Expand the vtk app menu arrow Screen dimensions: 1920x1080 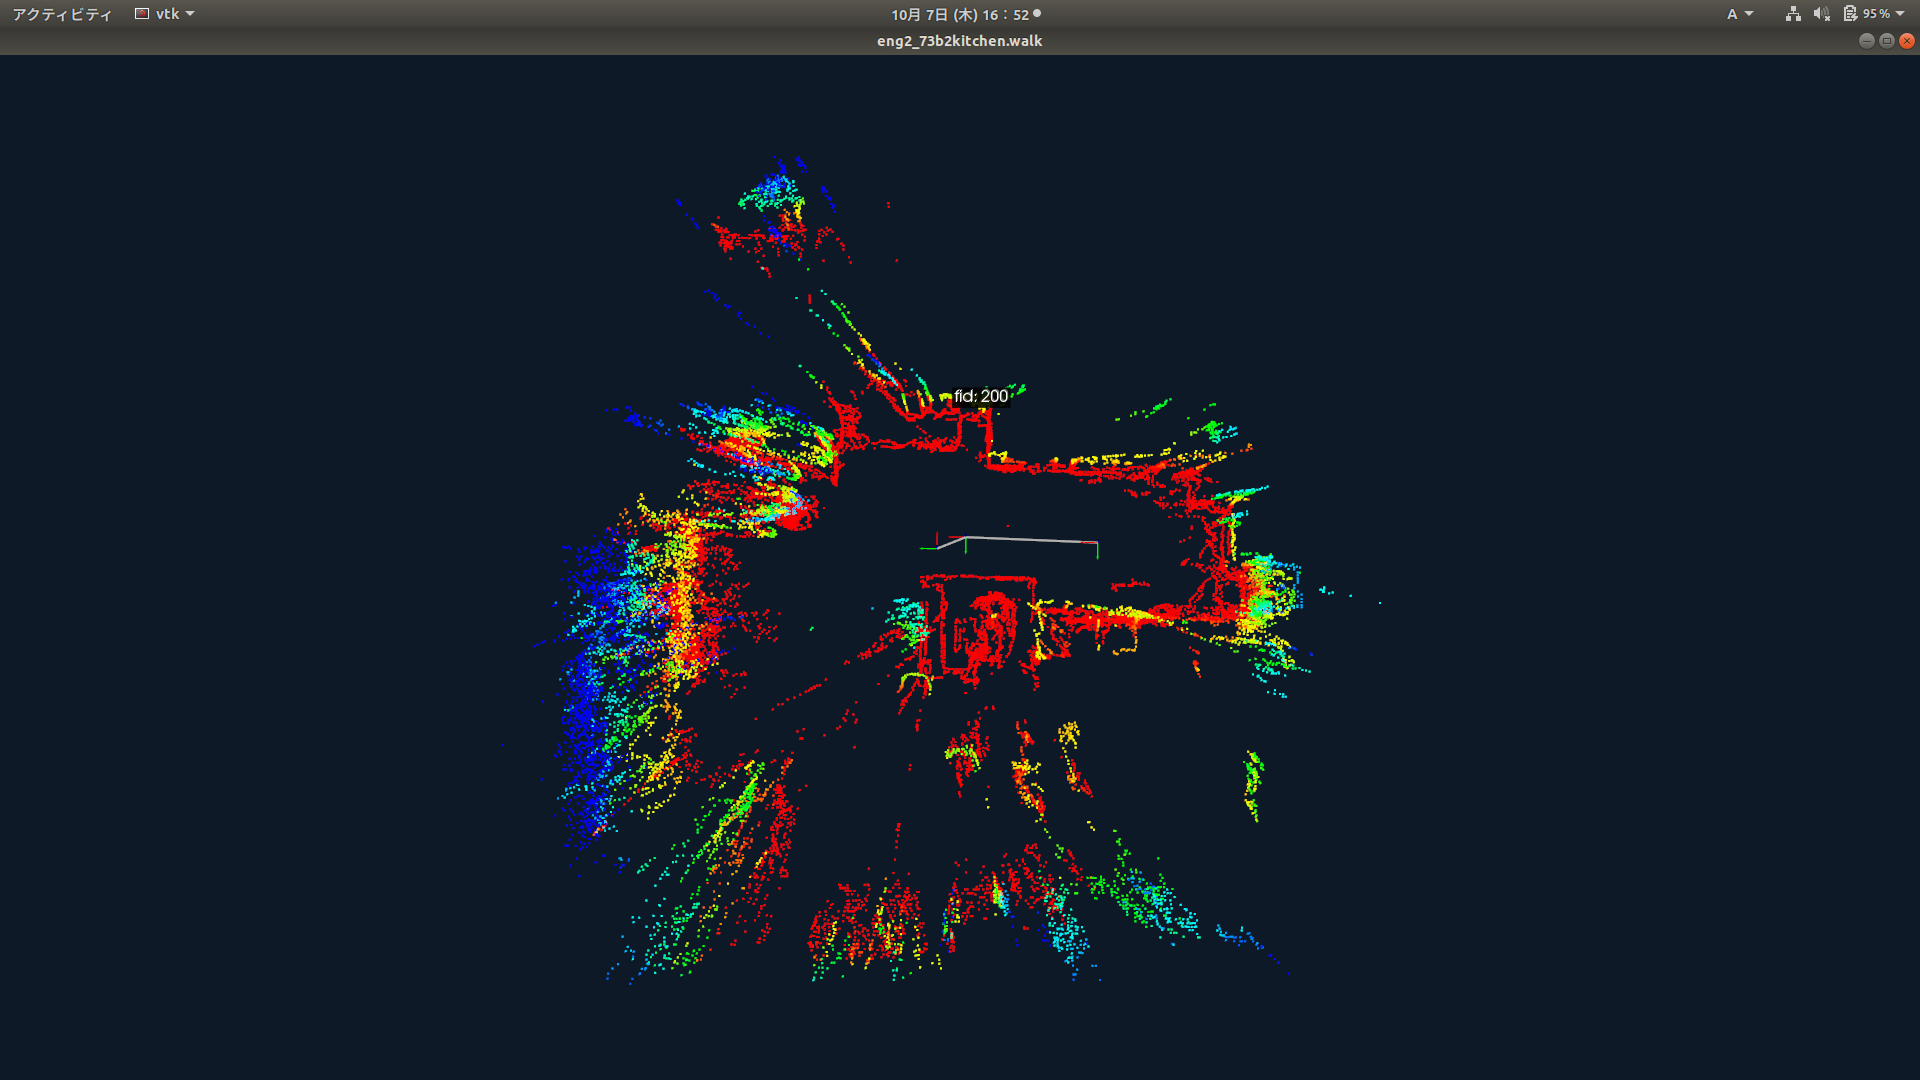190,14
